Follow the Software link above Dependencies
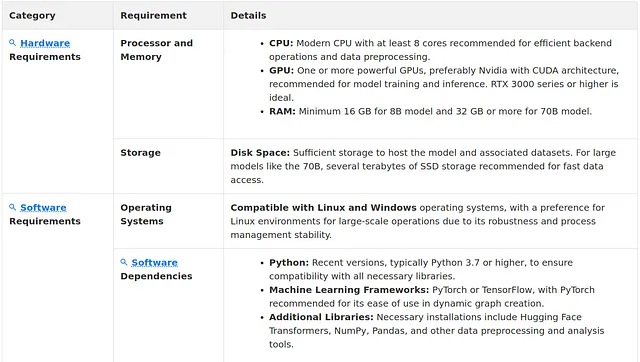This screenshot has height=362, width=640. coord(154,262)
